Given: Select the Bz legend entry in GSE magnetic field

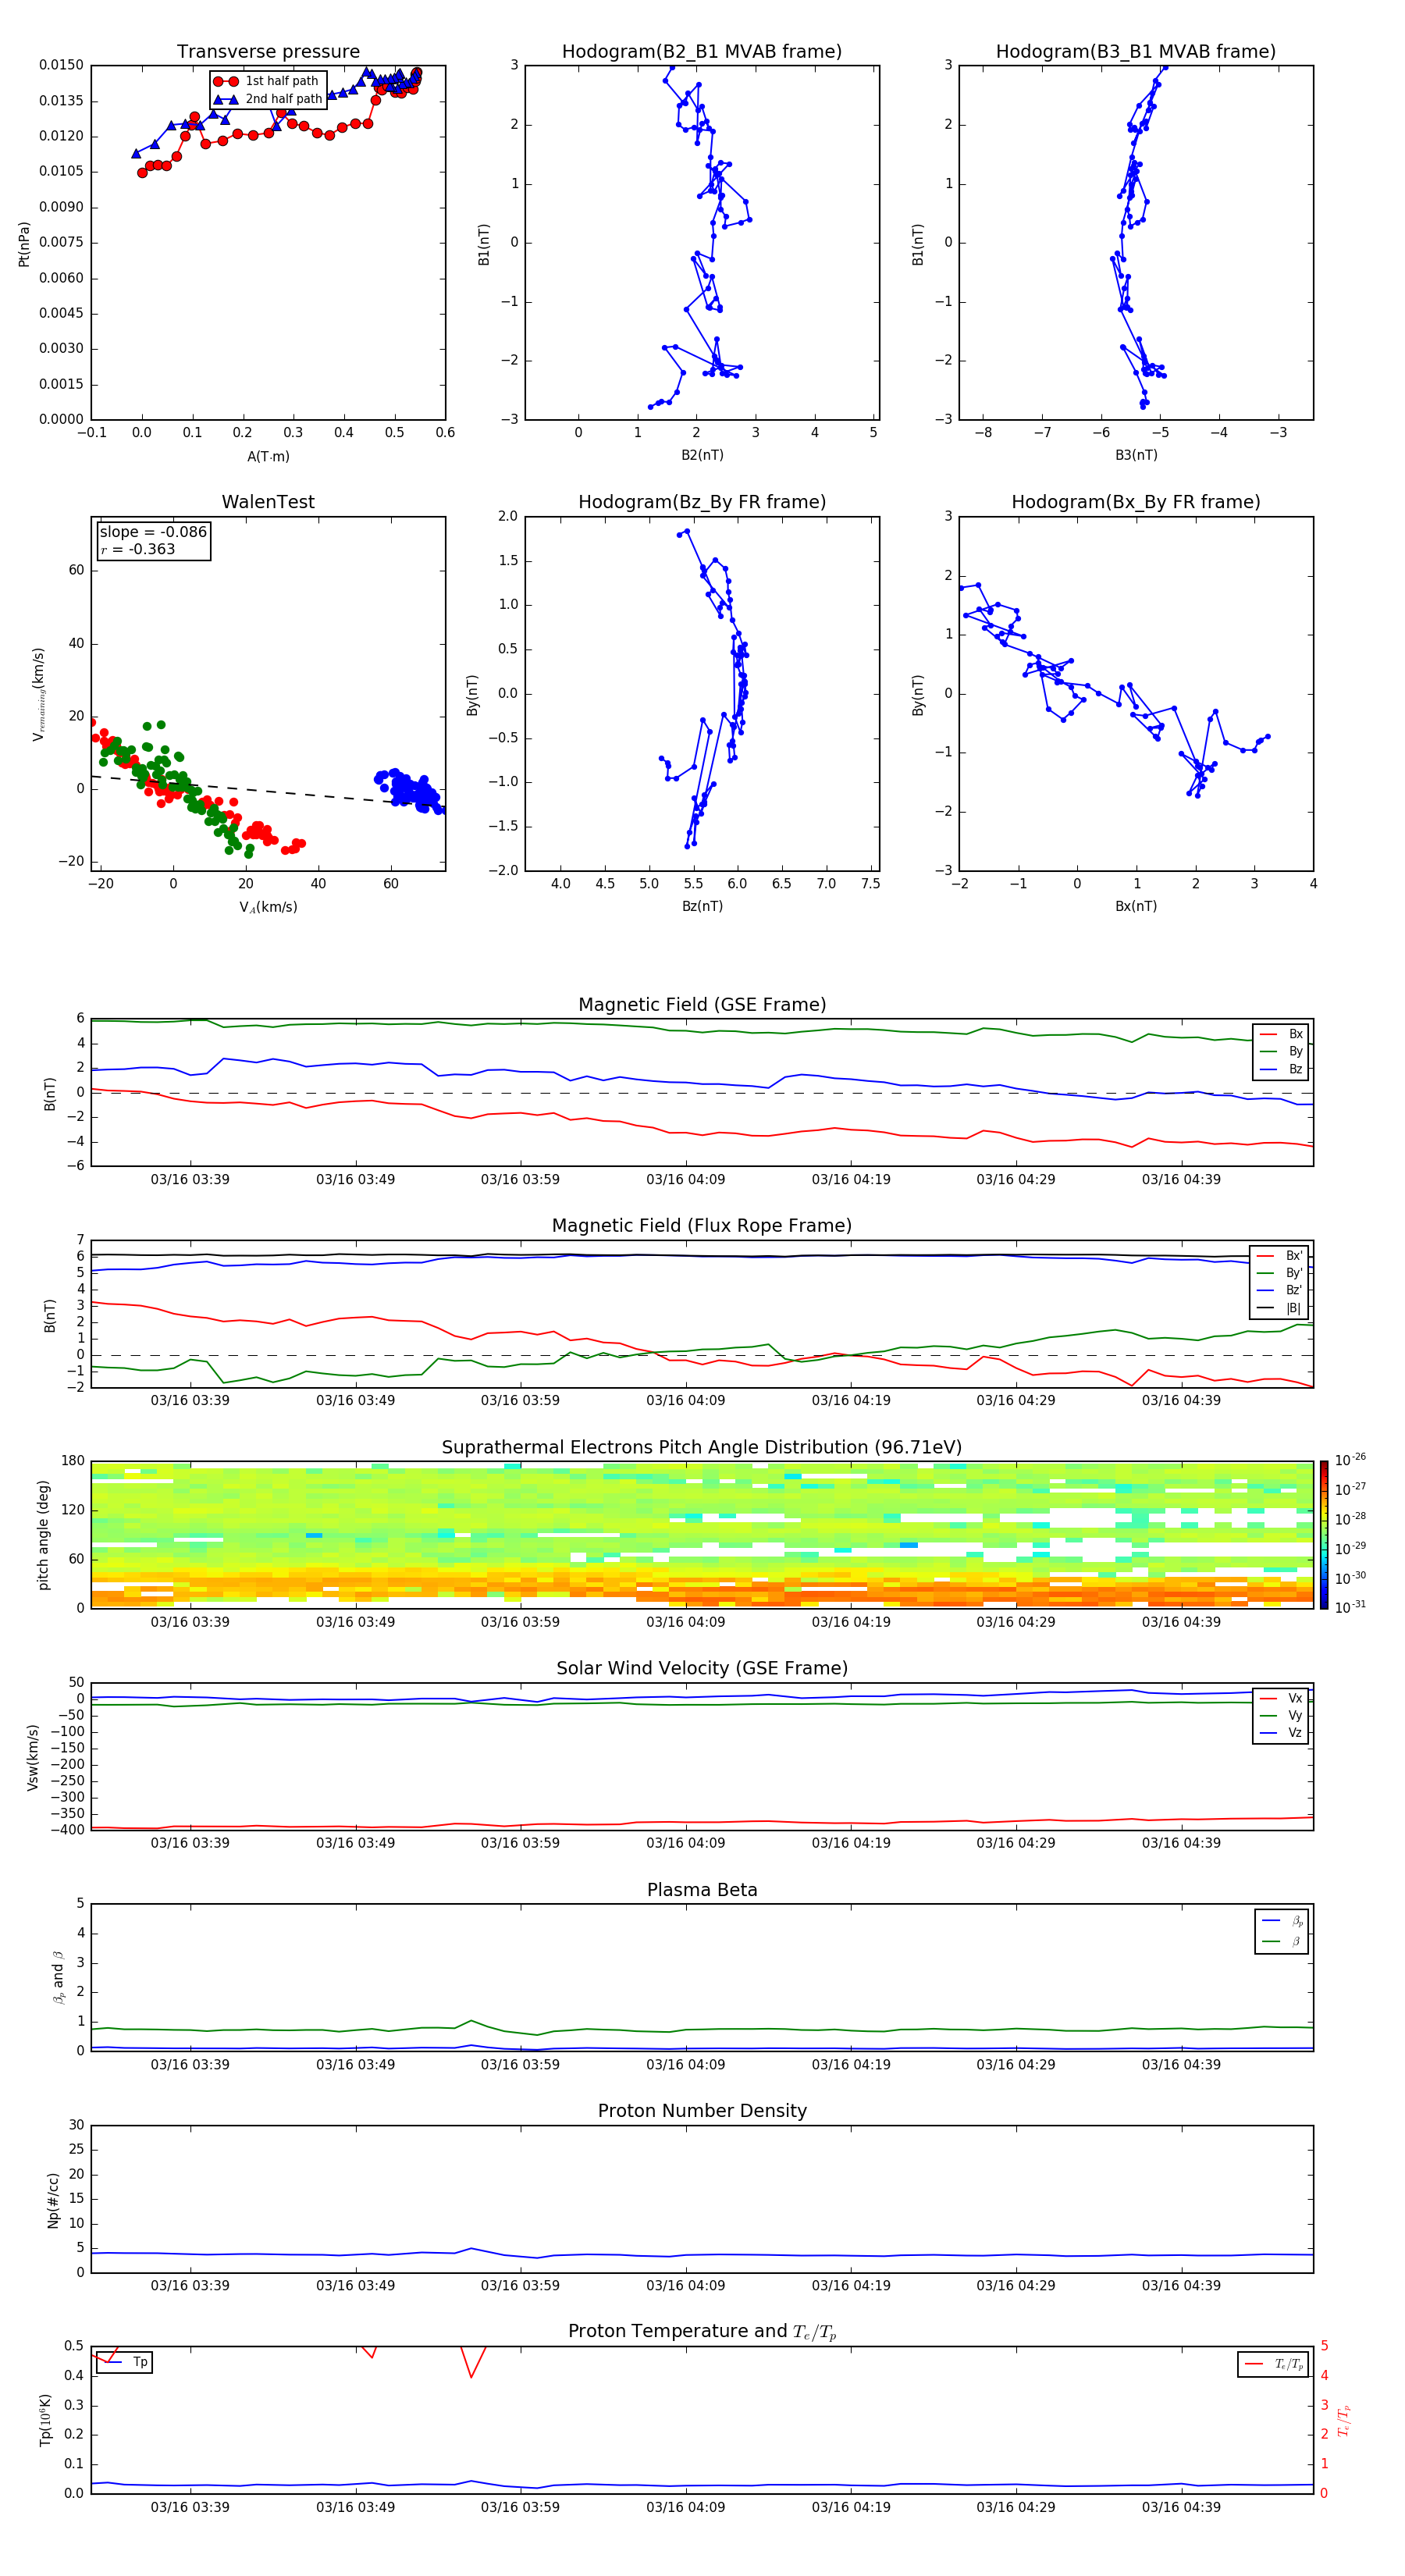Looking at the screenshot, I should 1281,1069.
